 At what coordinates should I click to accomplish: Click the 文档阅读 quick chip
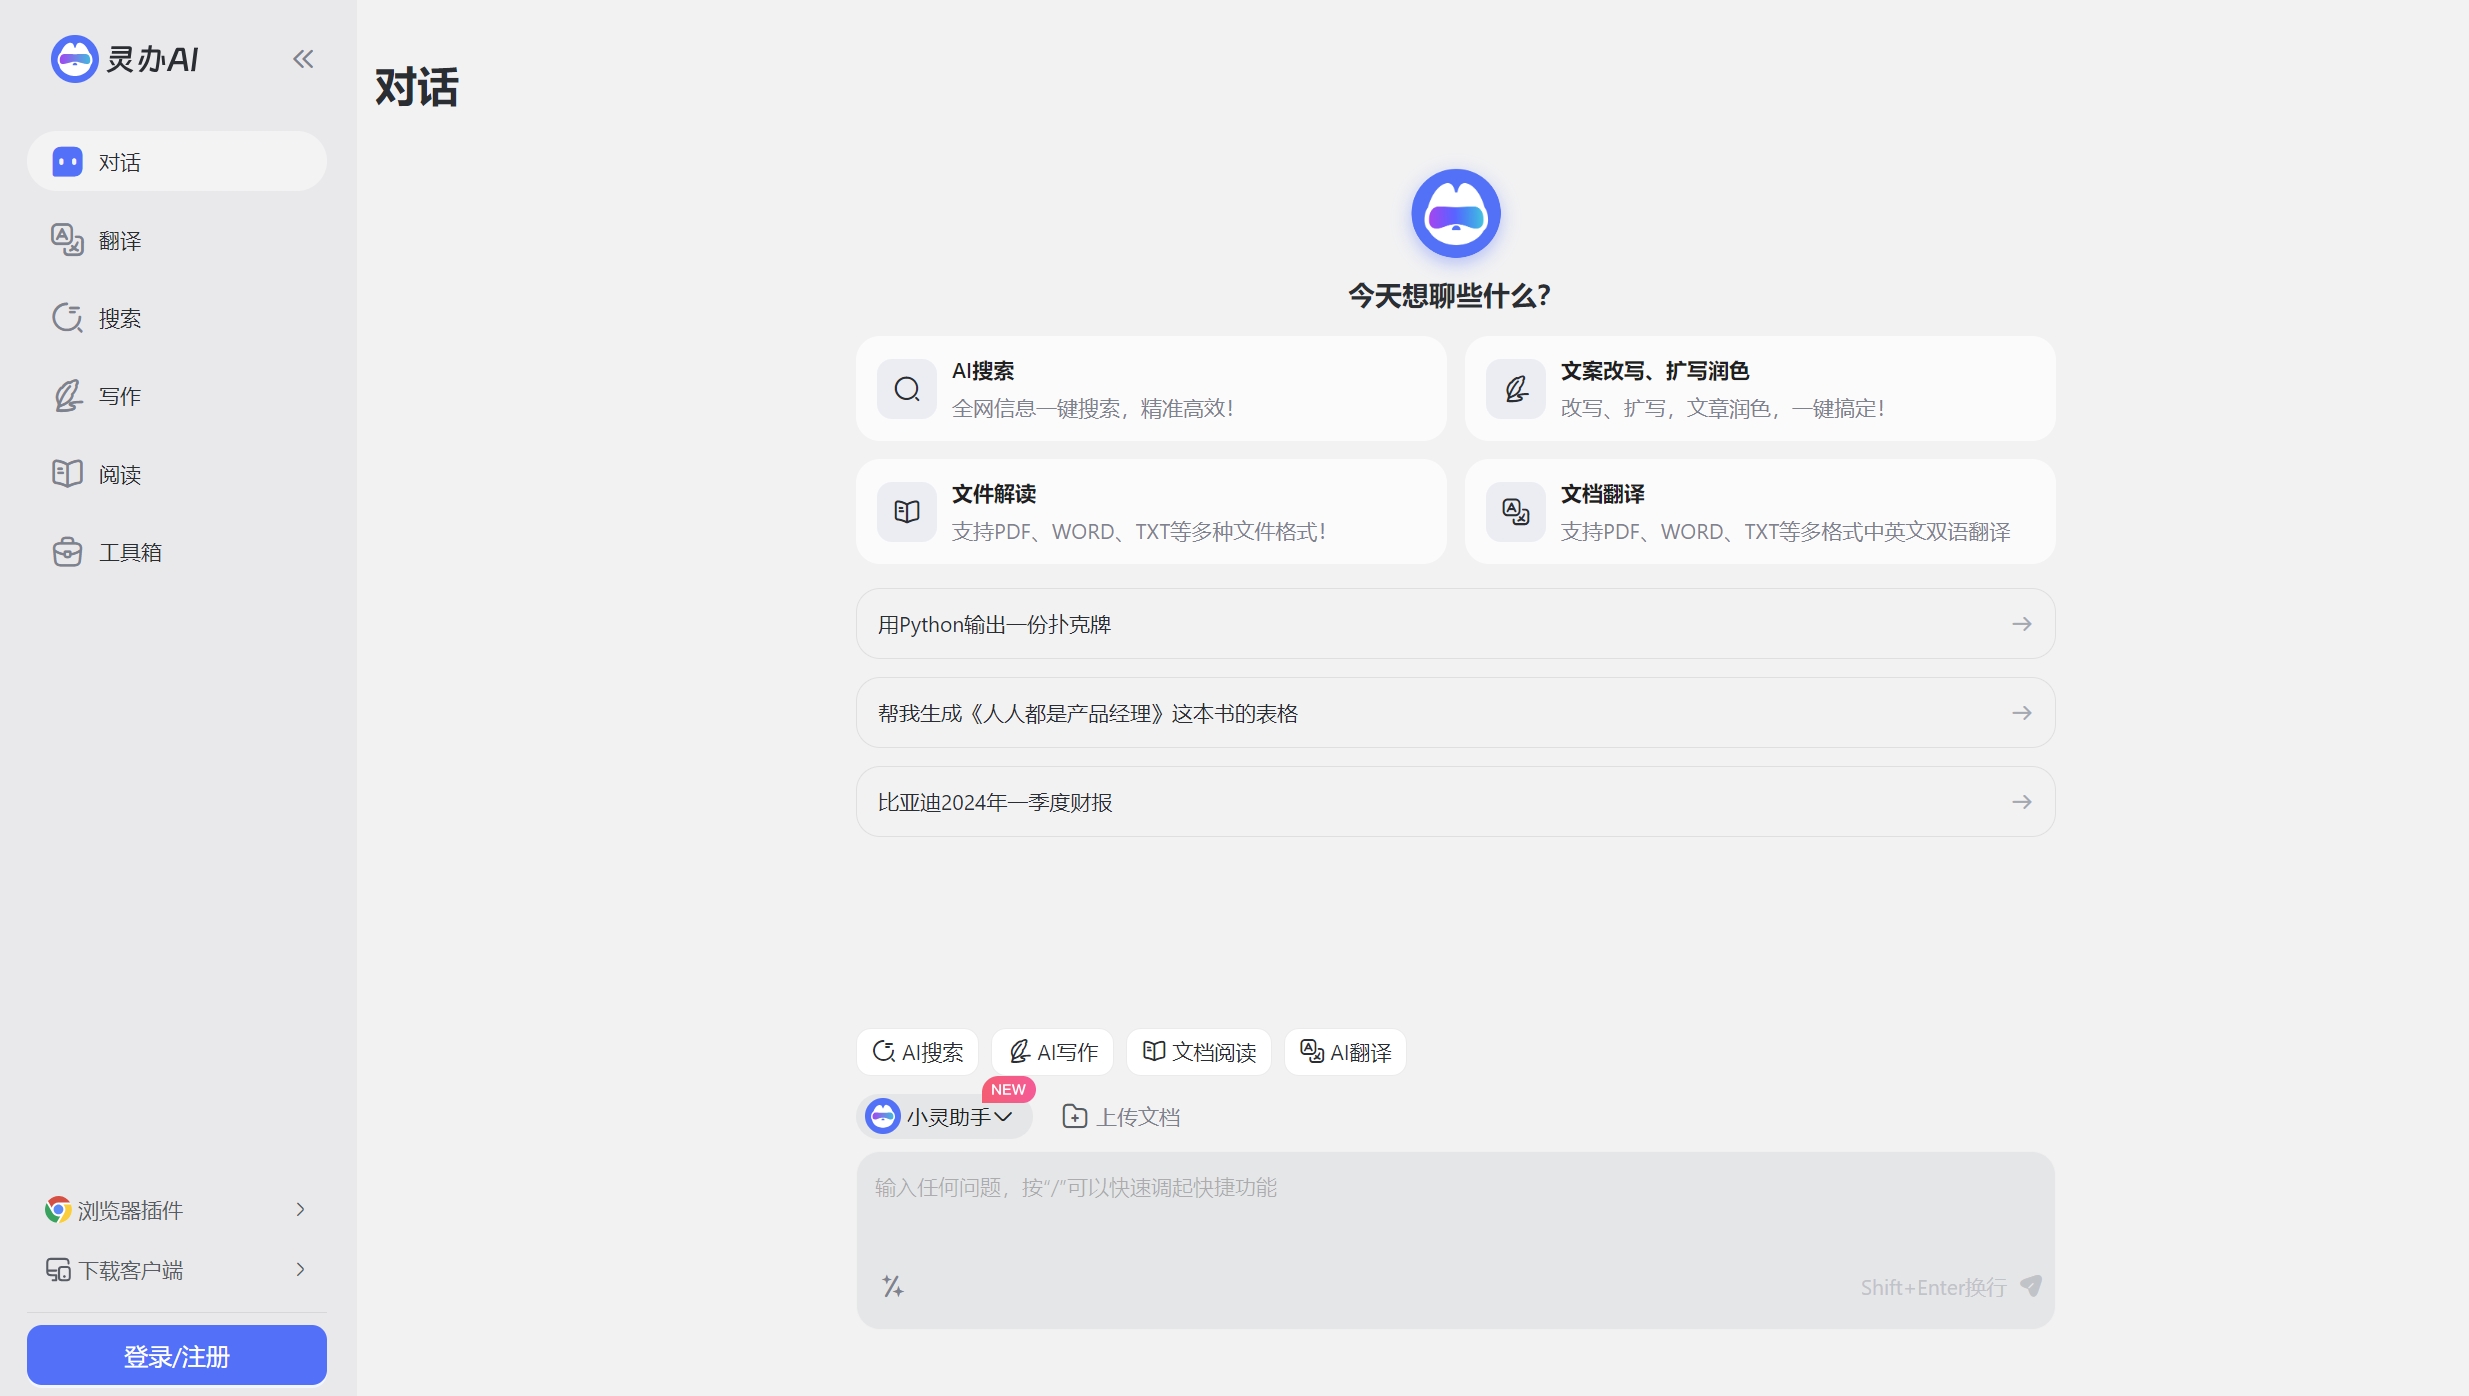[x=1199, y=1052]
